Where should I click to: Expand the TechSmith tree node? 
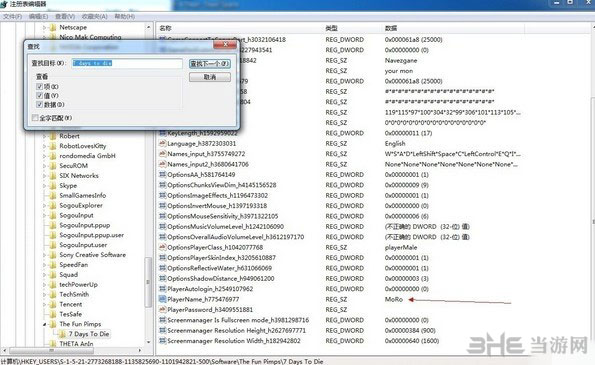click(x=44, y=294)
